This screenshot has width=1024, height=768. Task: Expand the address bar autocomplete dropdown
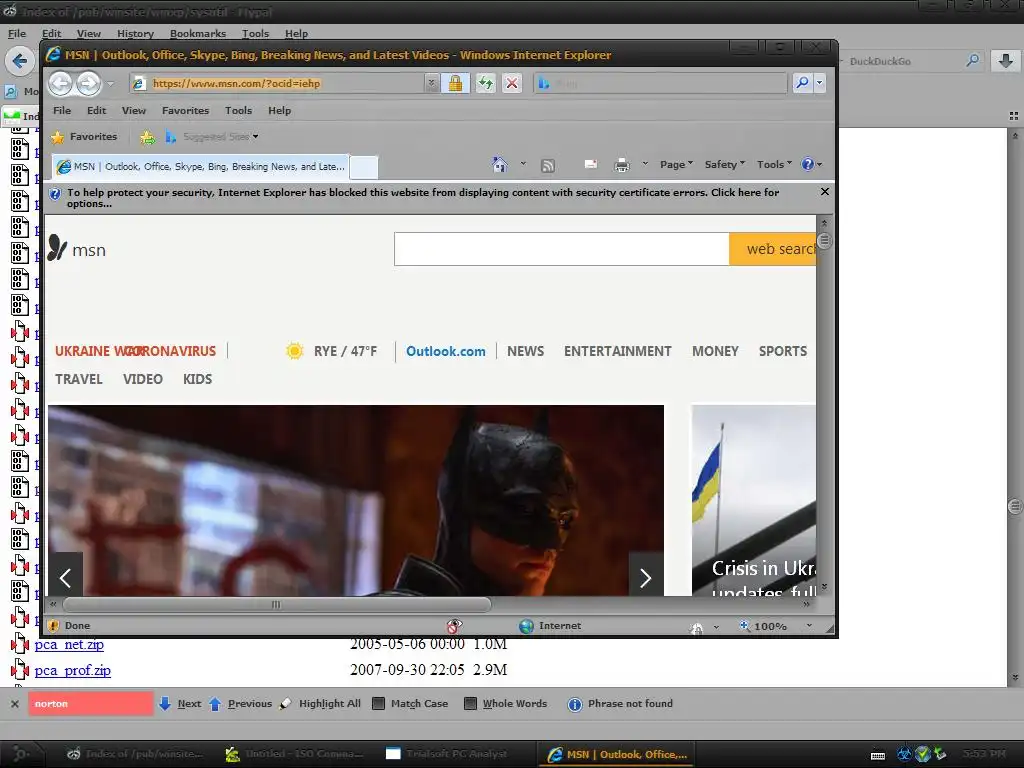(431, 84)
